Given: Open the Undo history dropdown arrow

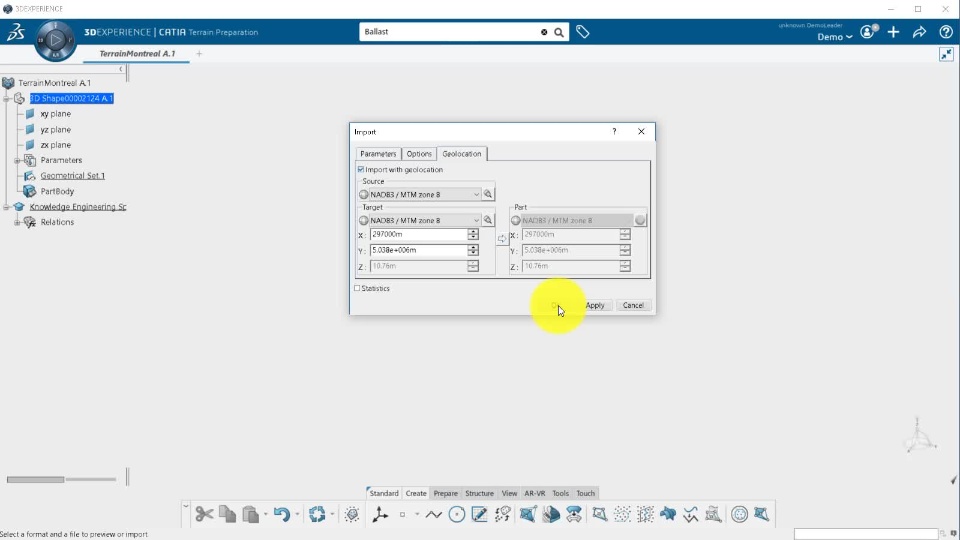Looking at the screenshot, I should click(x=297, y=514).
